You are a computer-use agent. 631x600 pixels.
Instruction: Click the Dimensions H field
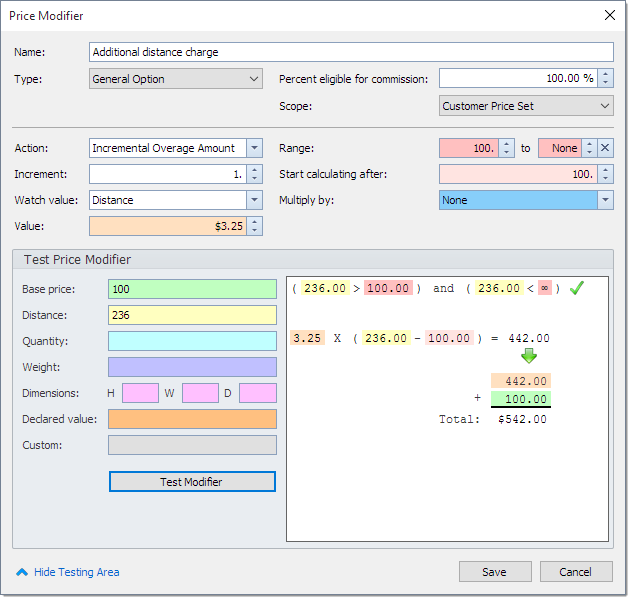[x=140, y=393]
